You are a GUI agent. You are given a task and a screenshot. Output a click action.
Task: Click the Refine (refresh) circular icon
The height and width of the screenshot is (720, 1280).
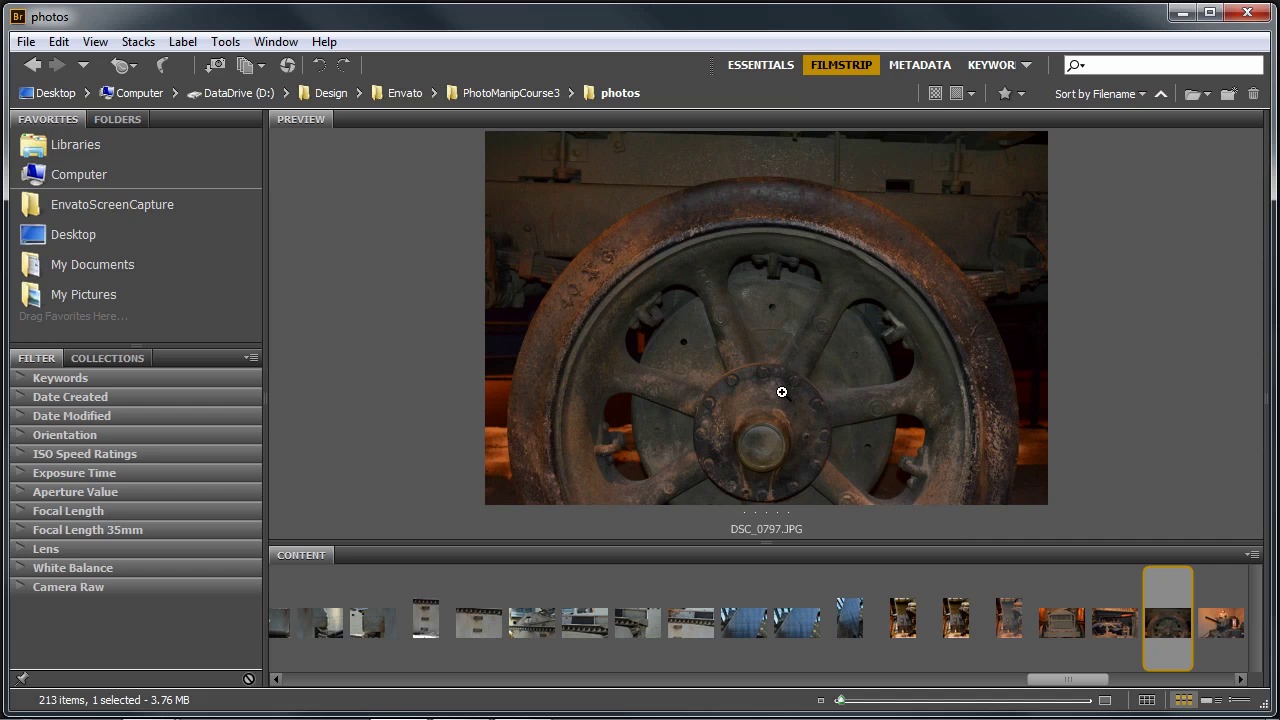pos(287,65)
